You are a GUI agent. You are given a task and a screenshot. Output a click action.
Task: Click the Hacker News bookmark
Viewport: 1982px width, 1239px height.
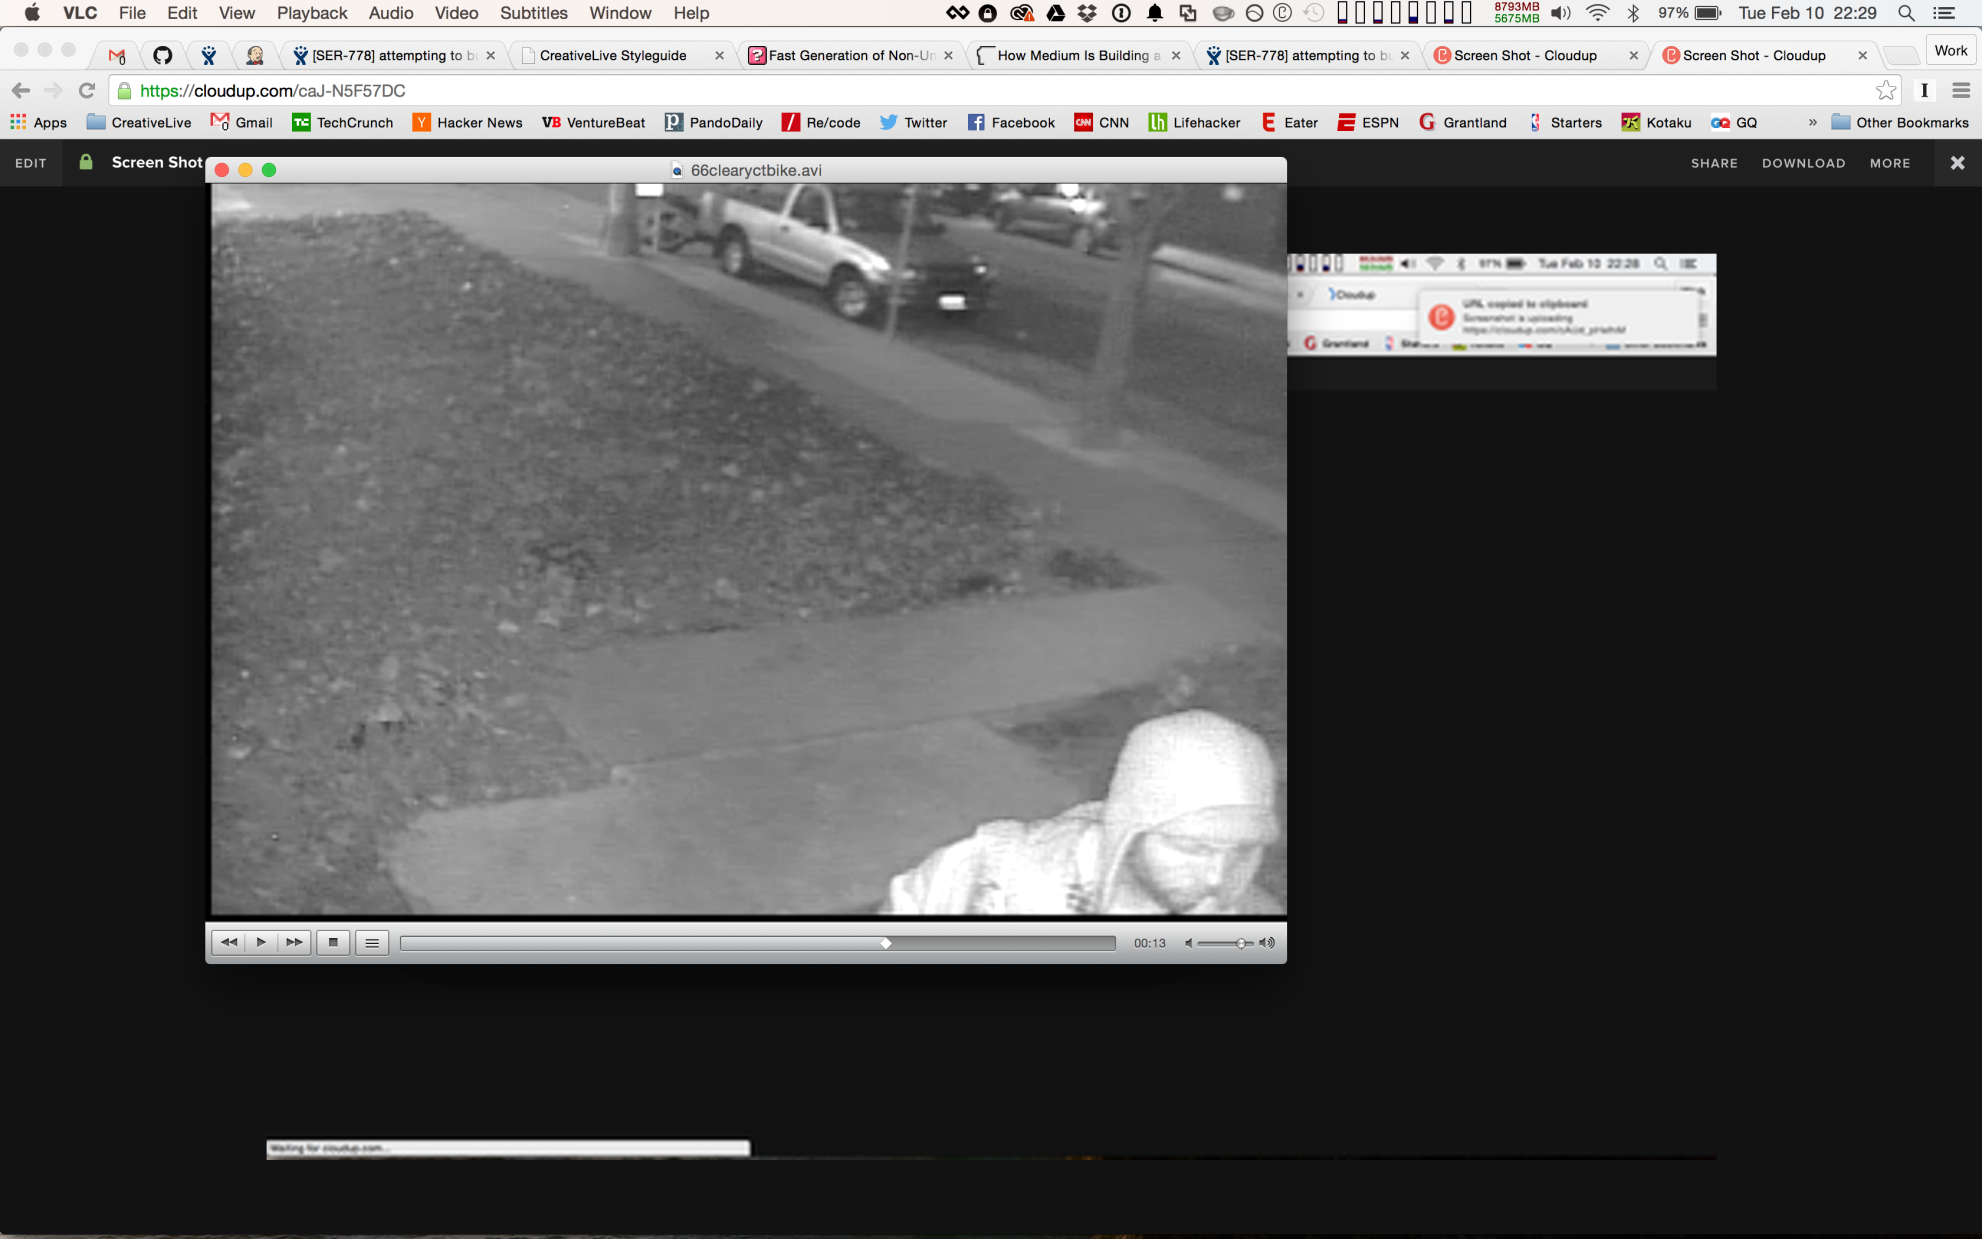[468, 122]
